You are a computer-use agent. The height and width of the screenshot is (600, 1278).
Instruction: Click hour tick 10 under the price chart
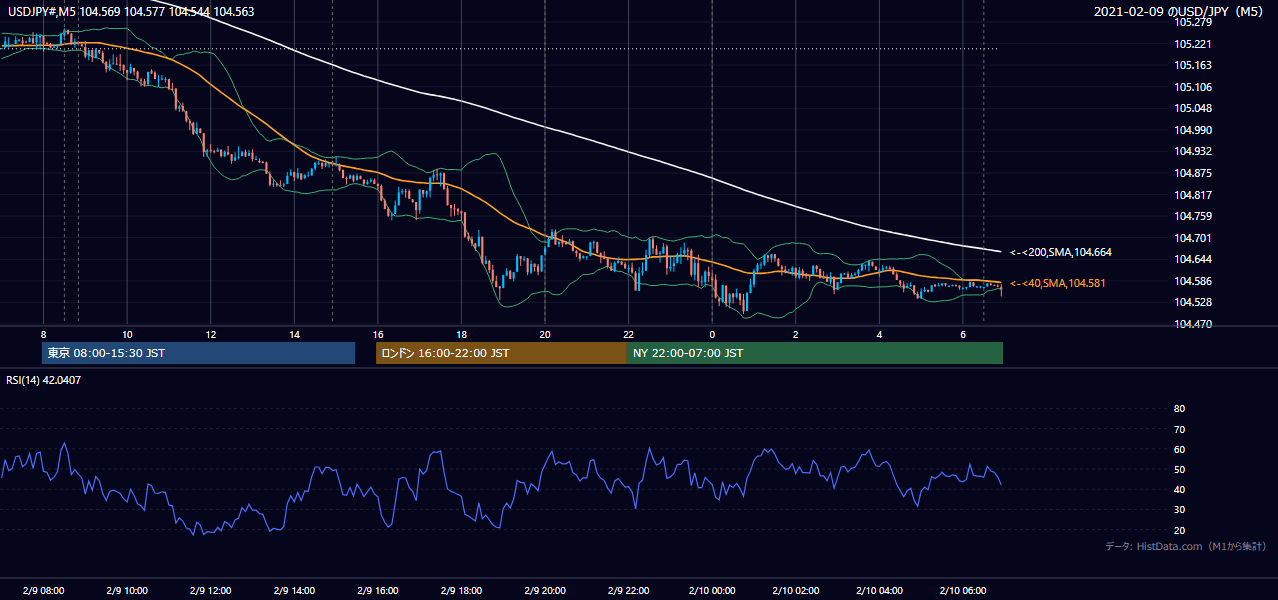click(127, 334)
